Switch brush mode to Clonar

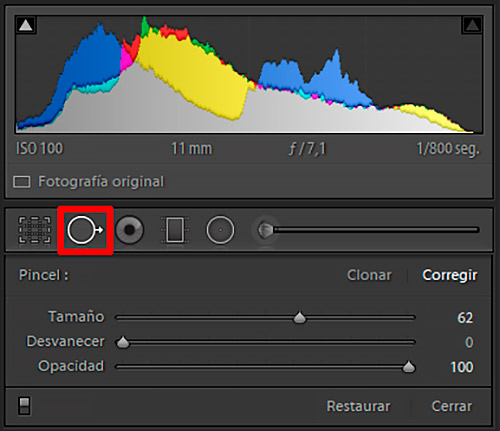click(369, 275)
